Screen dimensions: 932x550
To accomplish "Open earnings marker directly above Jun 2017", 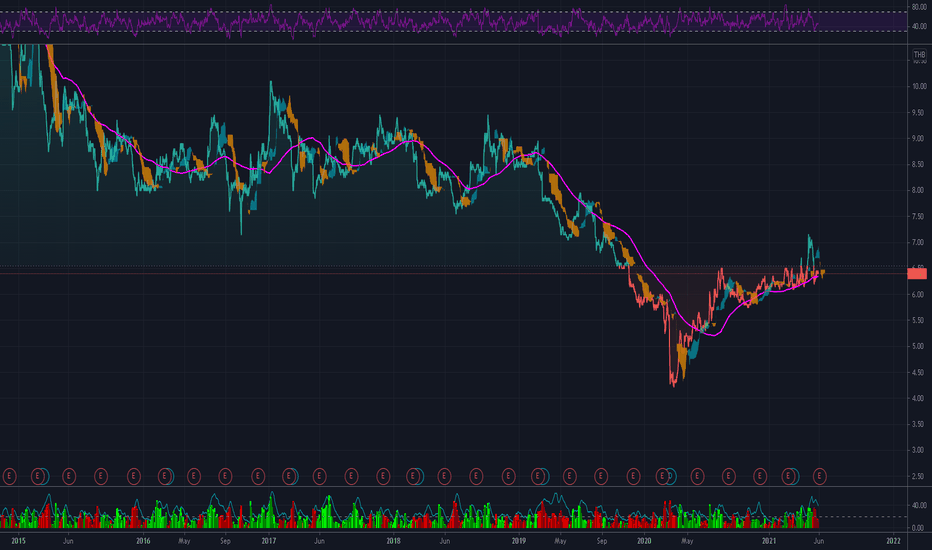I will click(319, 476).
